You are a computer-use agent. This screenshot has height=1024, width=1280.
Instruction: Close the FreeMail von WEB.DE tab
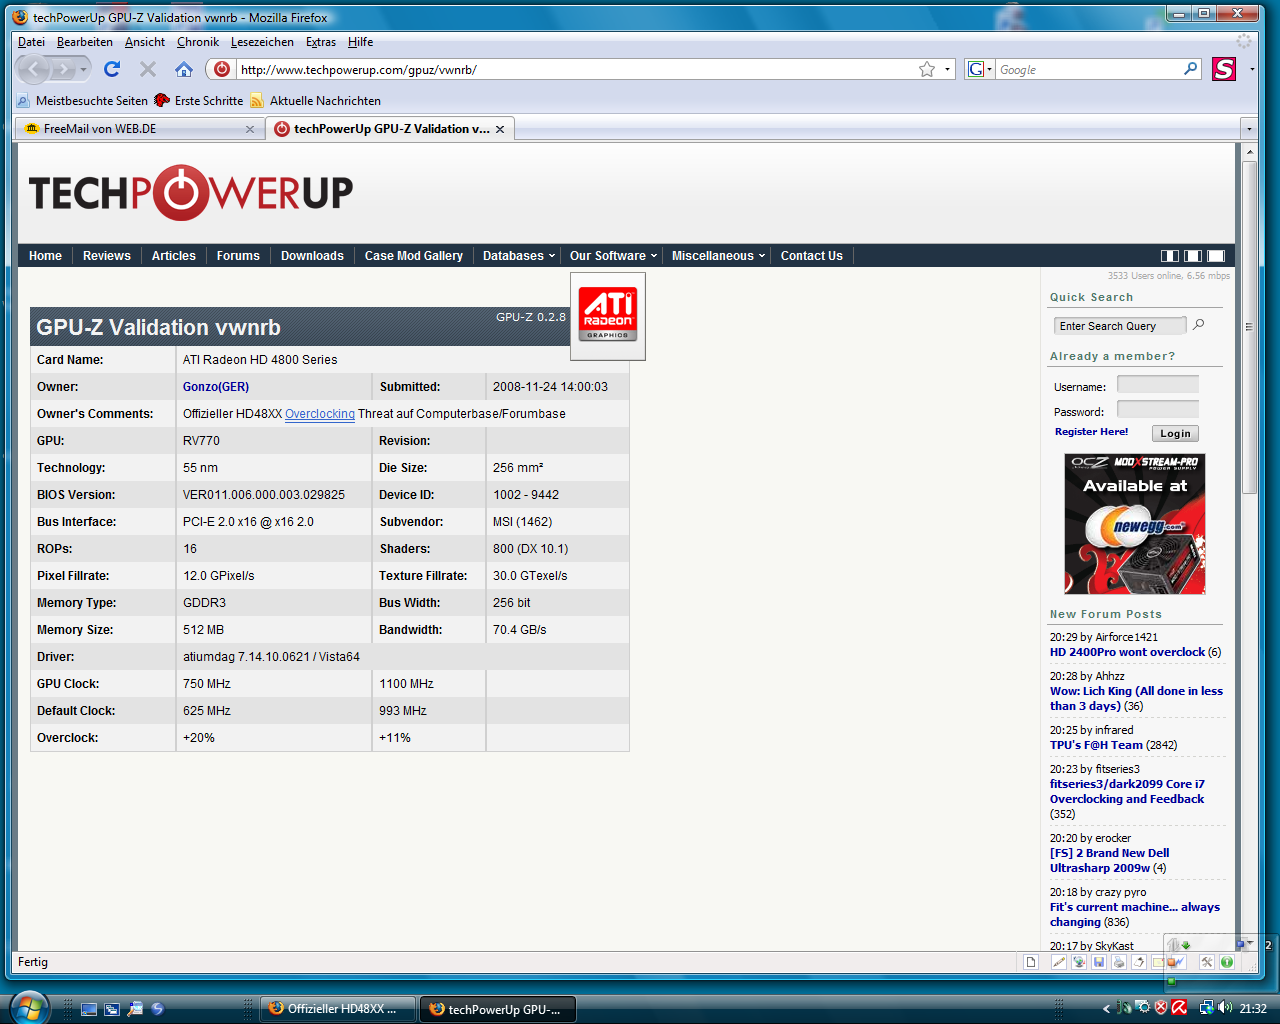coord(250,129)
